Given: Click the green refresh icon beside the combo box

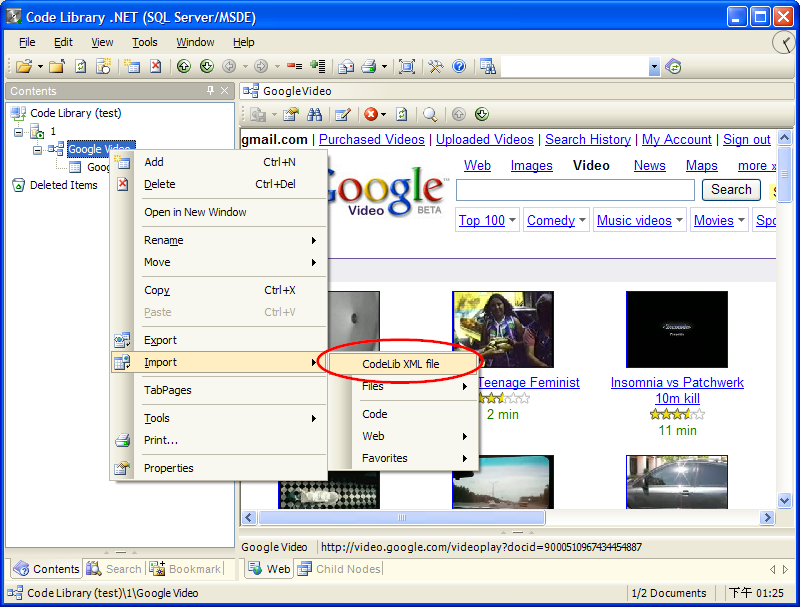Looking at the screenshot, I should pyautogui.click(x=673, y=67).
